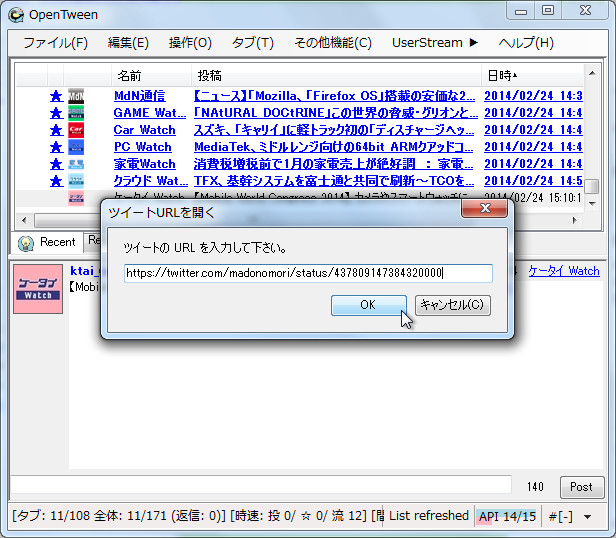Click the Post button
The width and height of the screenshot is (616, 538).
tap(582, 487)
